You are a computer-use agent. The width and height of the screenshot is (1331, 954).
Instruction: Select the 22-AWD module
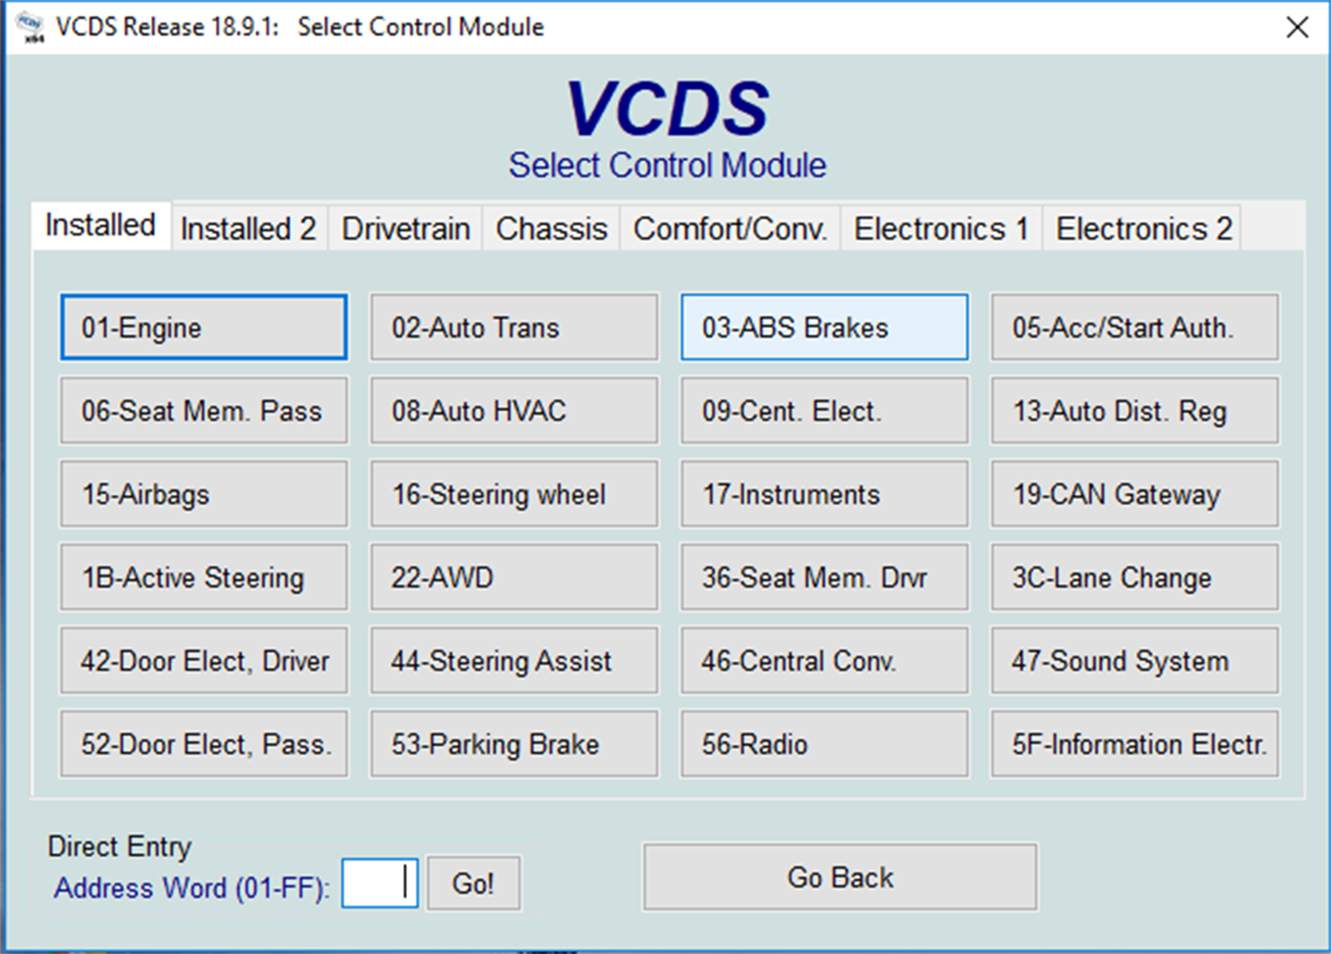click(x=514, y=577)
